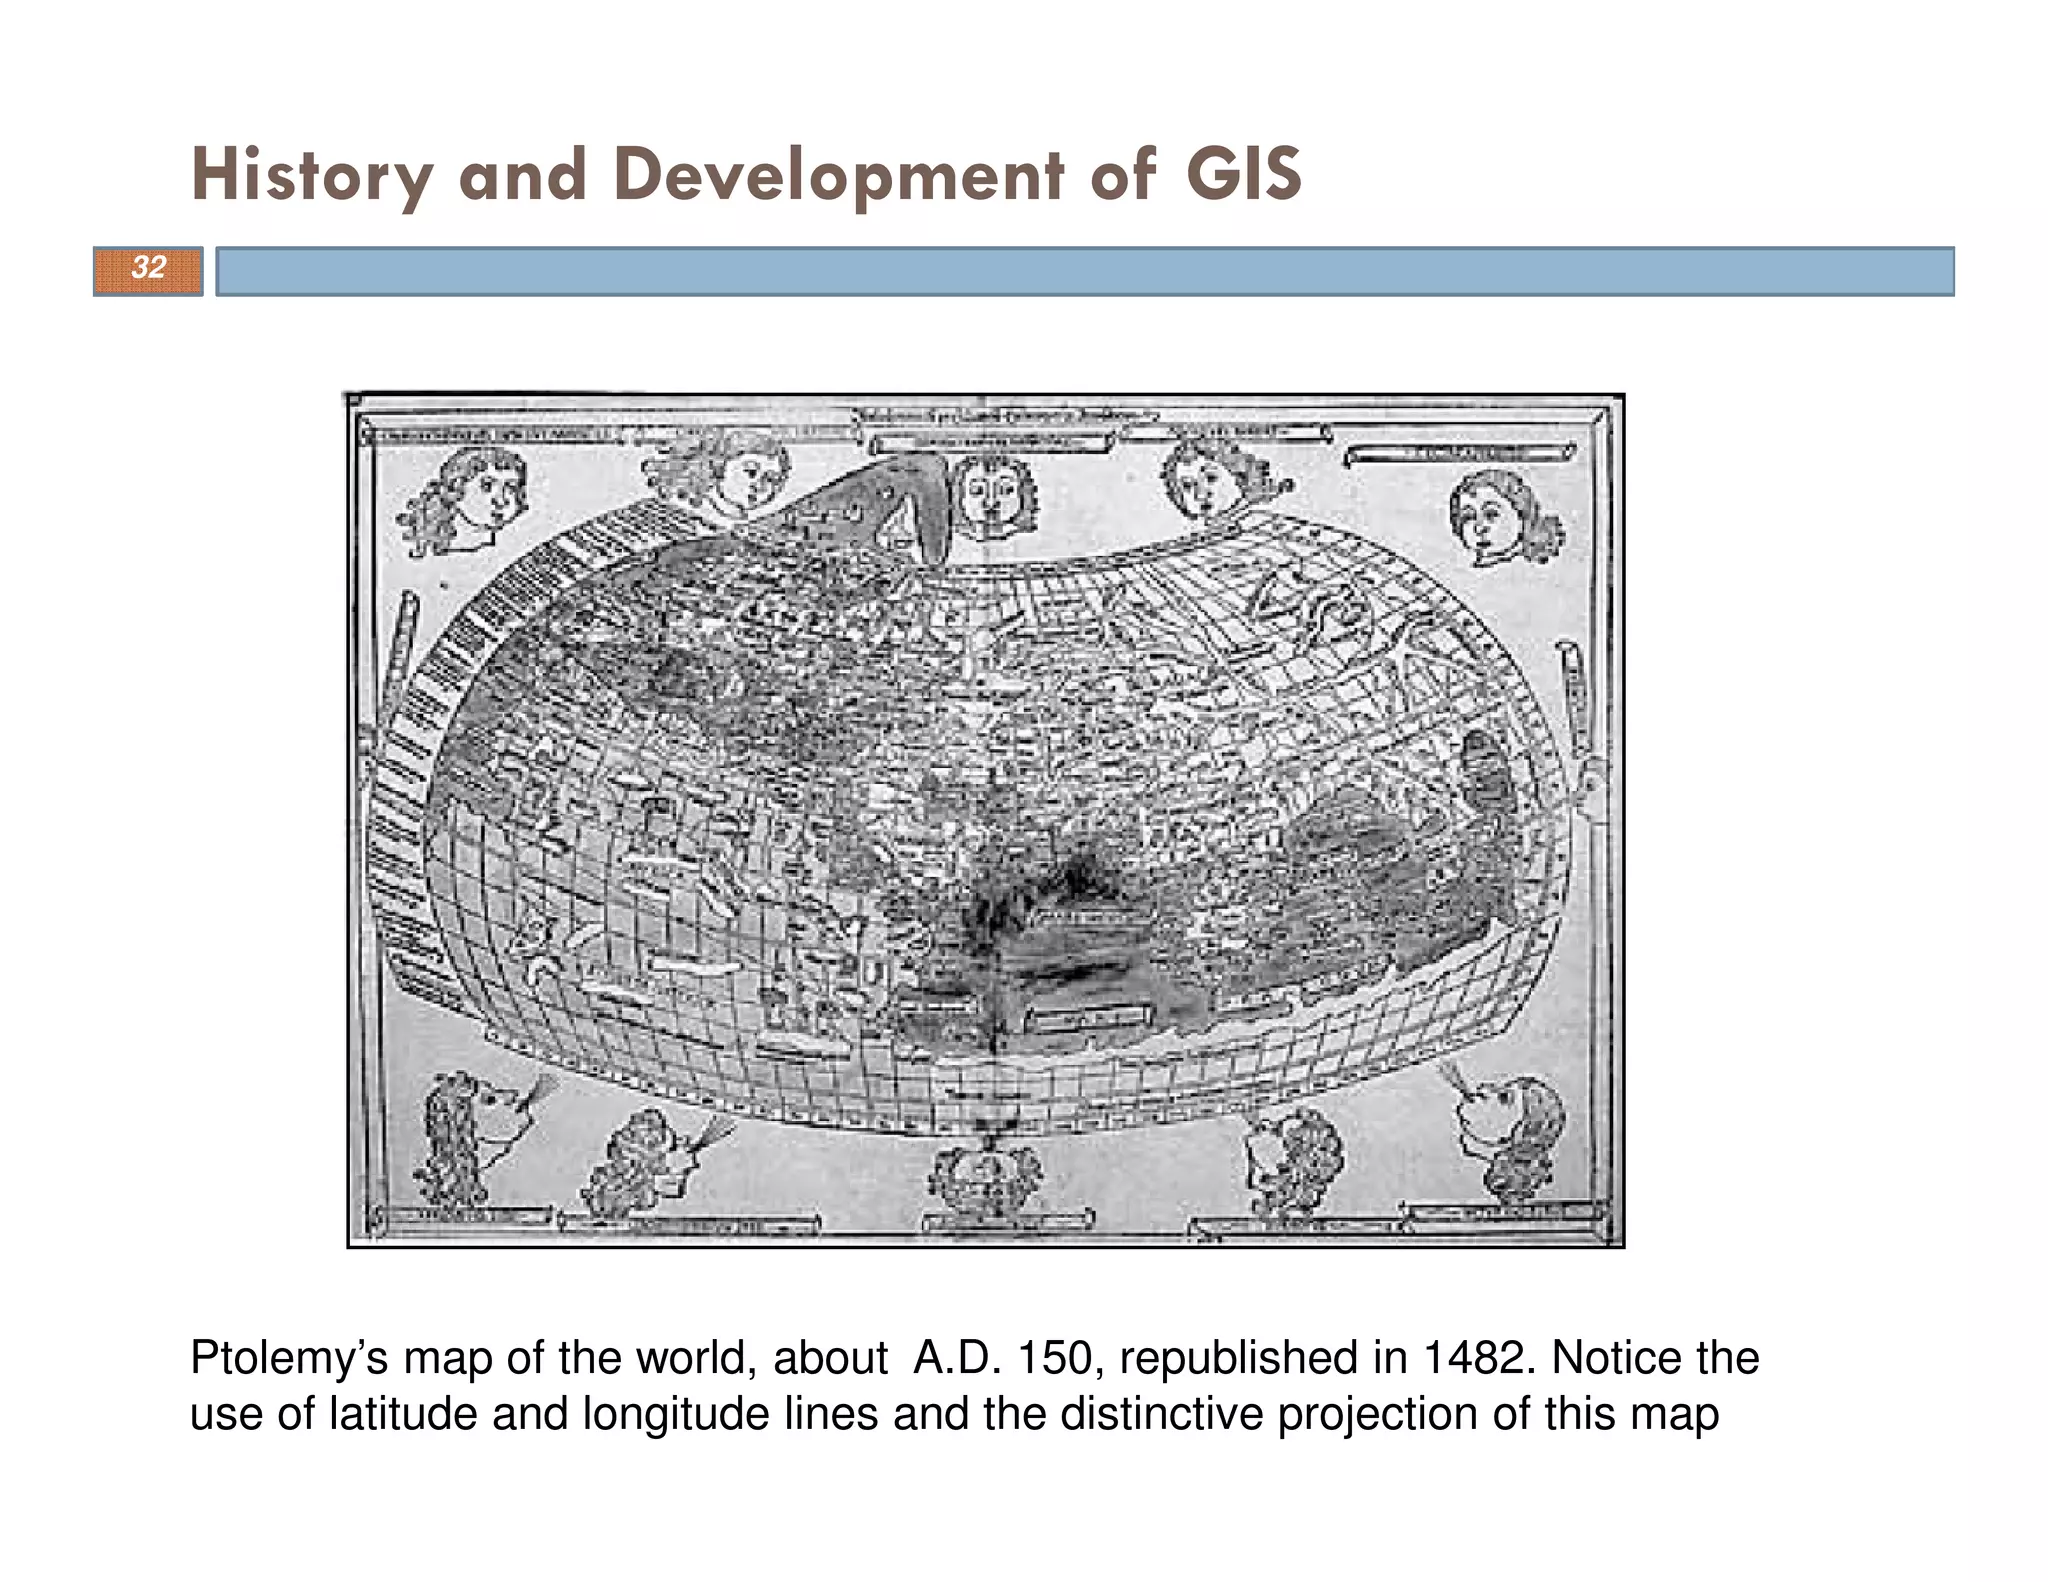The height and width of the screenshot is (1582, 2048).
Task: Click the caption line beginning 'use of latitude and longitude'
Action: [x=954, y=1414]
